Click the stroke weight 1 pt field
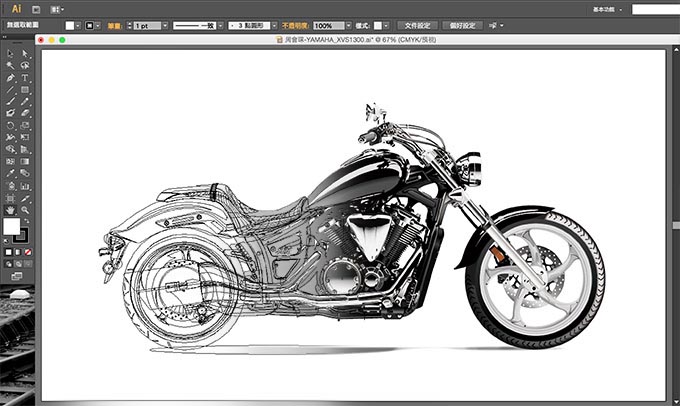 (x=147, y=26)
